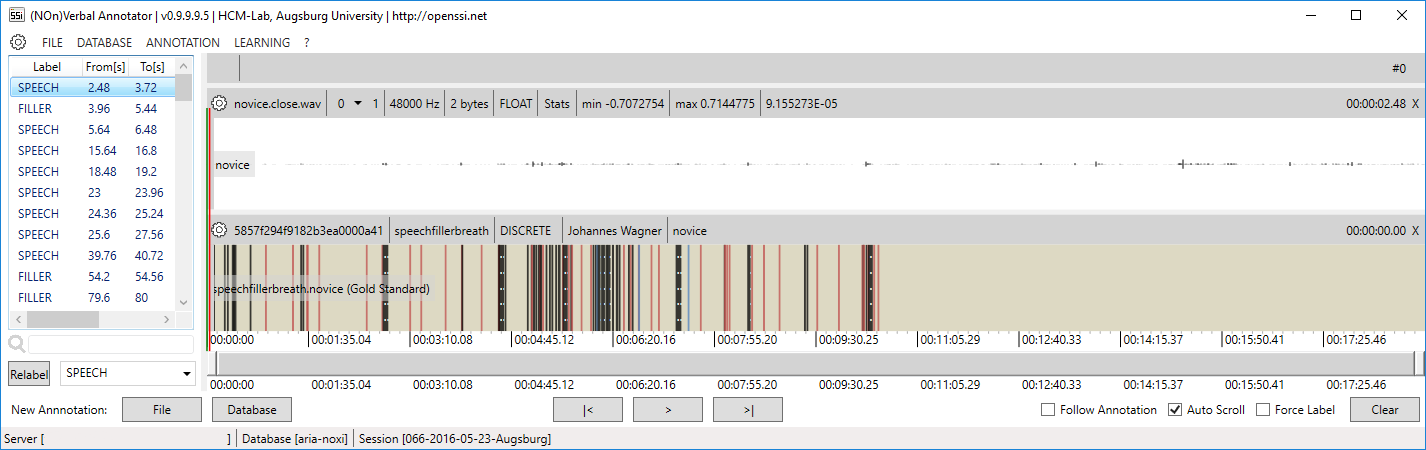Uncheck the Auto Scroll checkbox
Screen dimensions: 1426x450
1175,410
